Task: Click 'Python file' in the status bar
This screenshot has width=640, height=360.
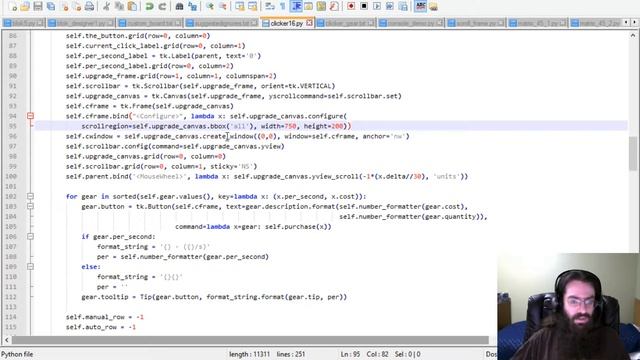Action: tap(17, 354)
